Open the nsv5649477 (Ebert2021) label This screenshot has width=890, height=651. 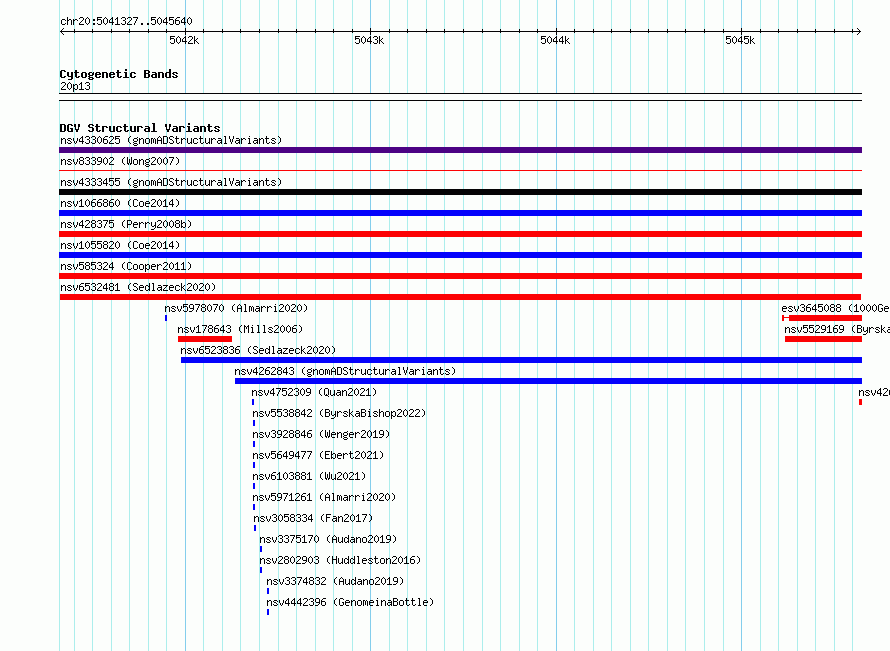[318, 455]
